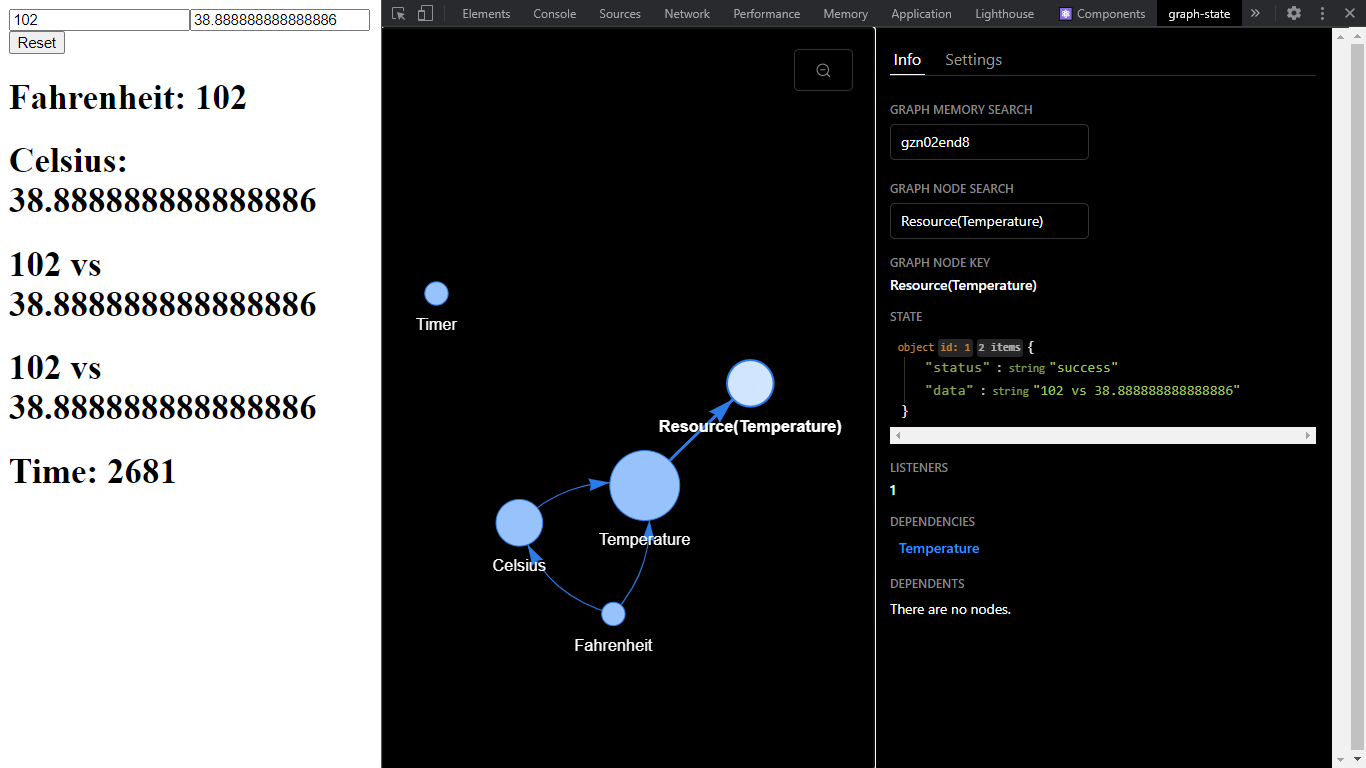
Task: Collapse the 2 items state object
Action: click(x=999, y=347)
